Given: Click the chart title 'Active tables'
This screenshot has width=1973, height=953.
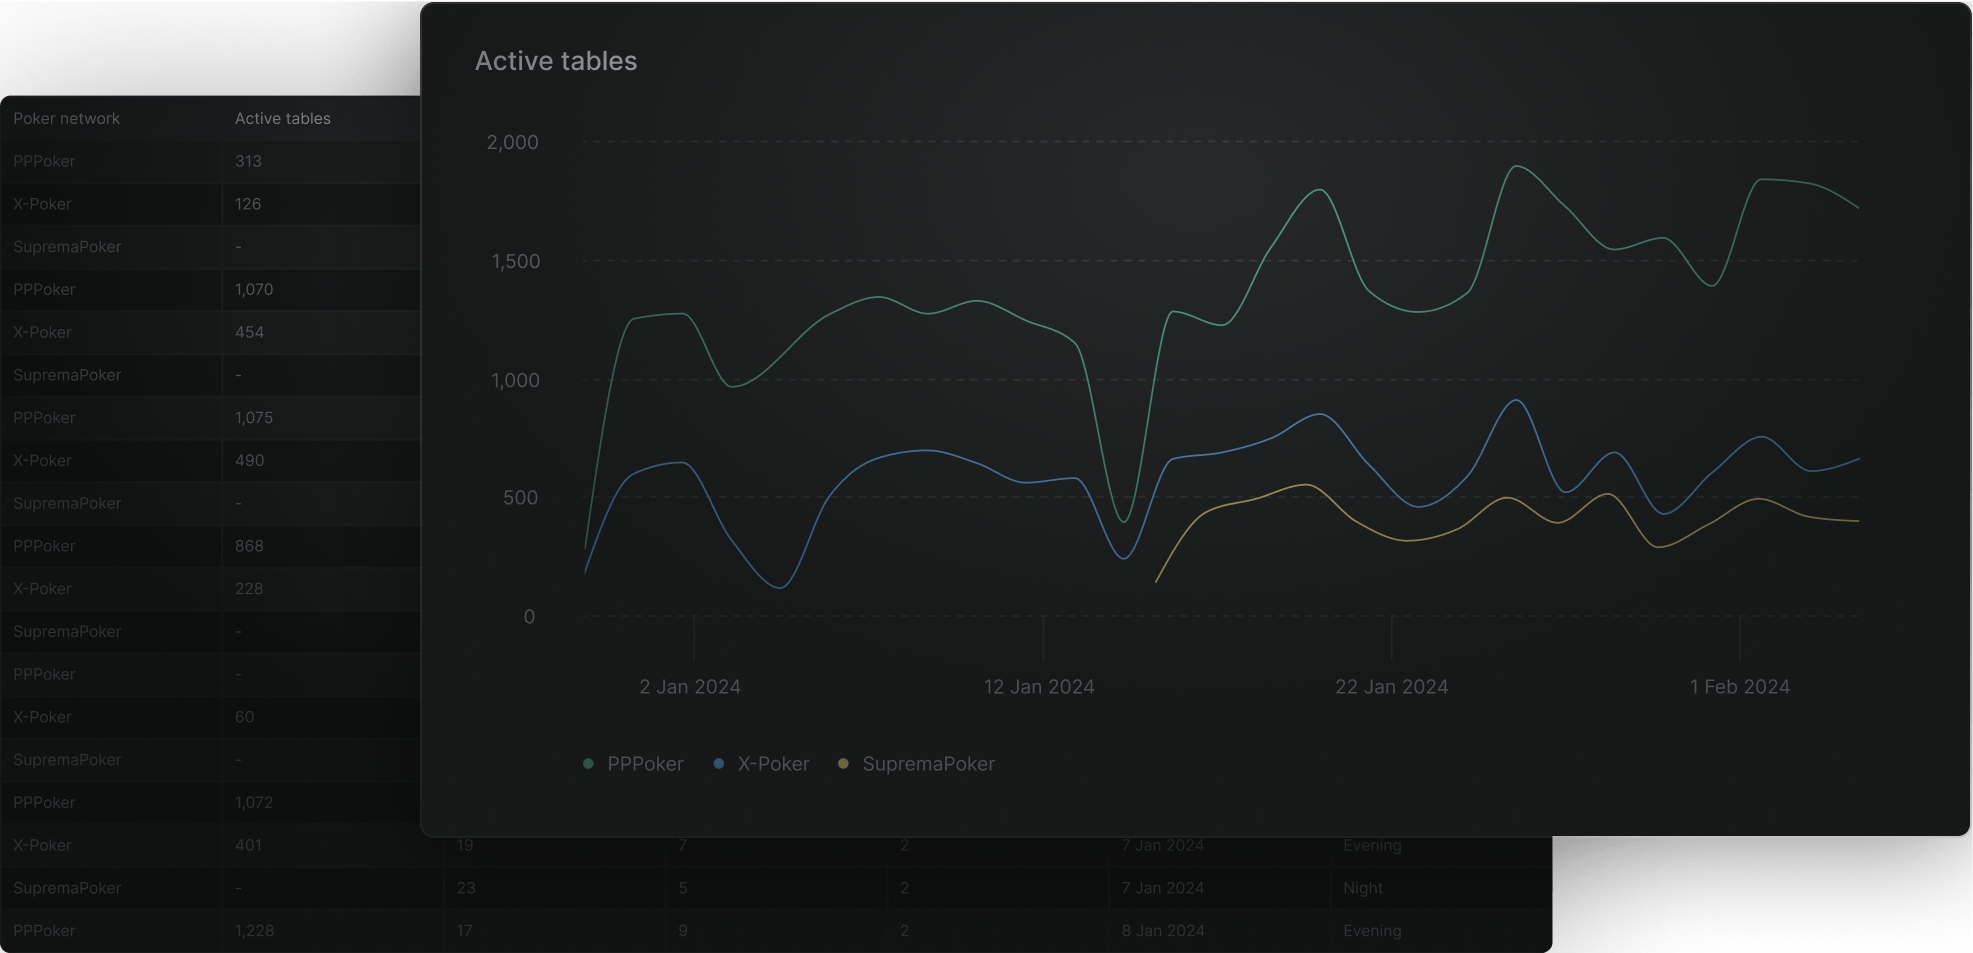Looking at the screenshot, I should [x=556, y=61].
